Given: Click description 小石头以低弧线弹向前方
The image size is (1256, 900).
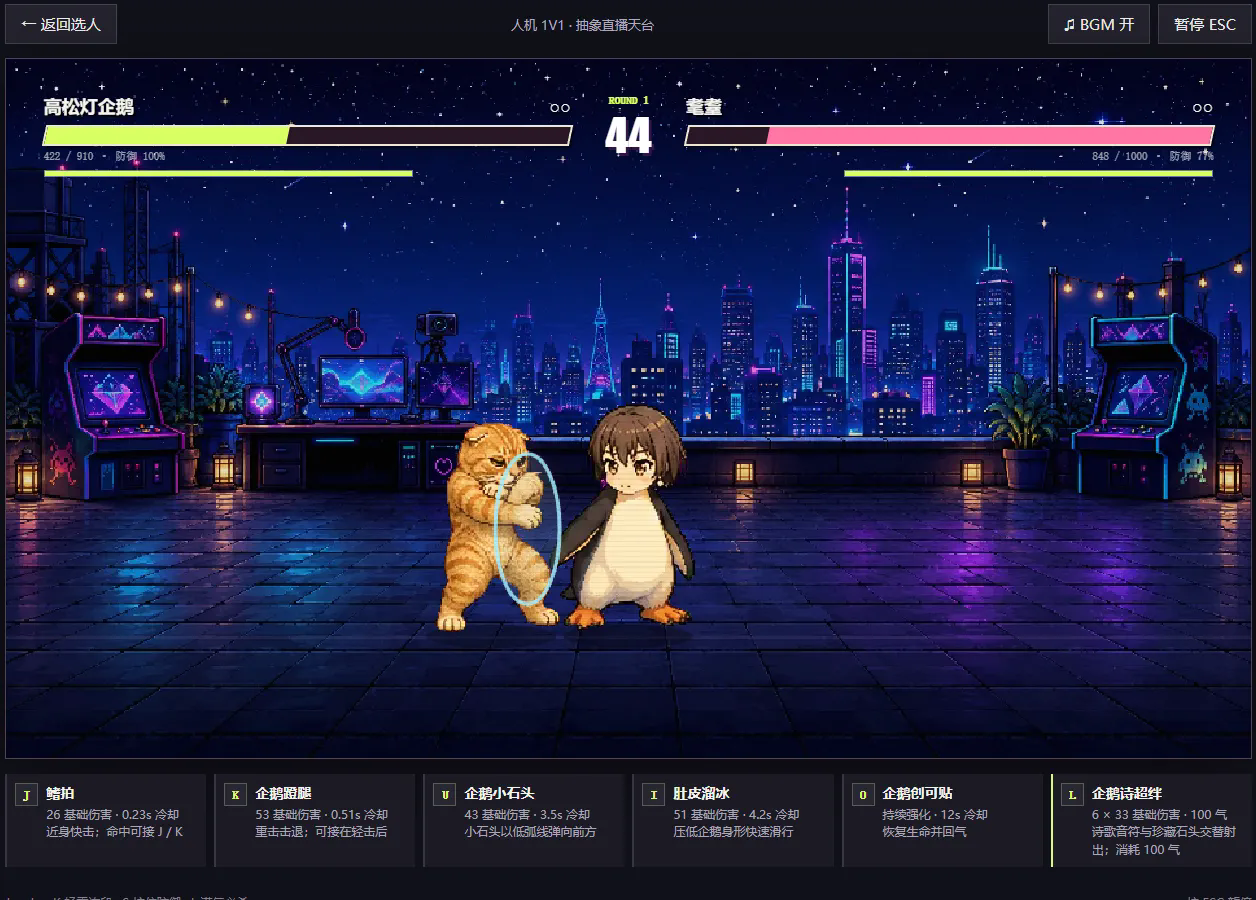Looking at the screenshot, I should 530,831.
